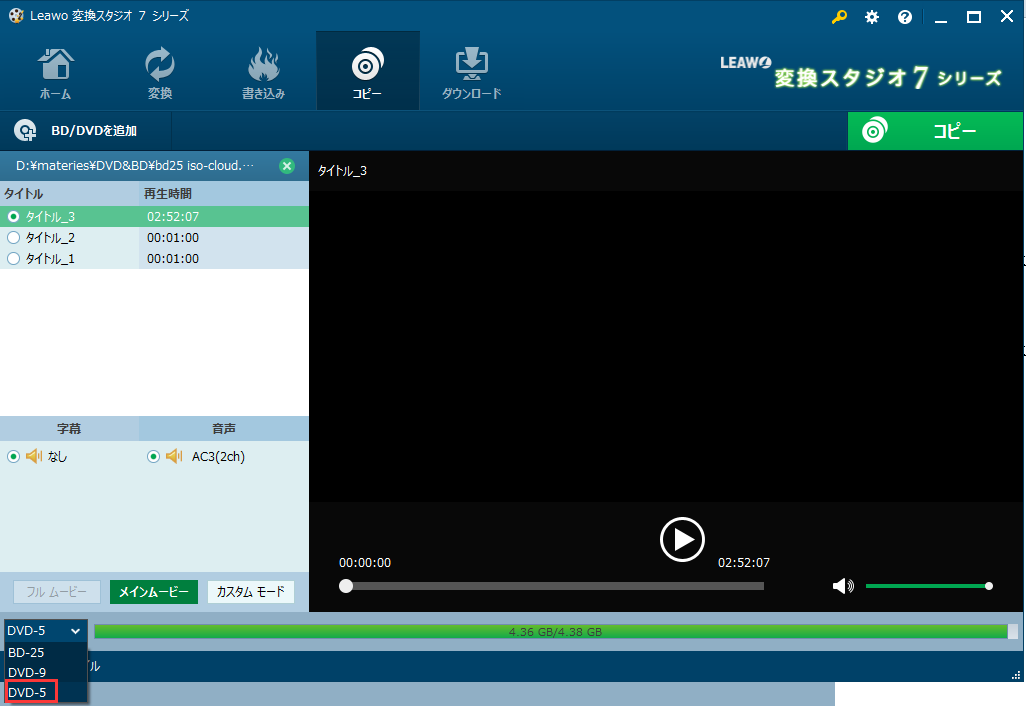Switch to the 音声 (Audio) tab
Image resolution: width=1026 pixels, height=706 pixels.
point(223,428)
